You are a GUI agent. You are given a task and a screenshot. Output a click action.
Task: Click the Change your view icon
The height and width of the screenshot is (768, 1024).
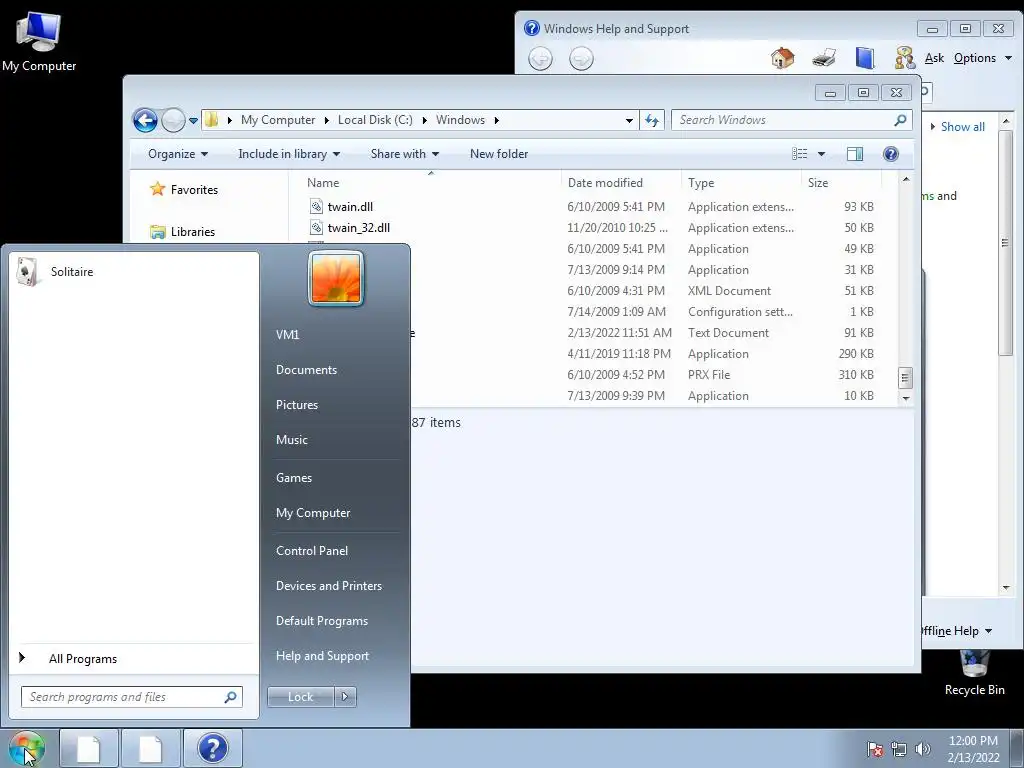(799, 154)
